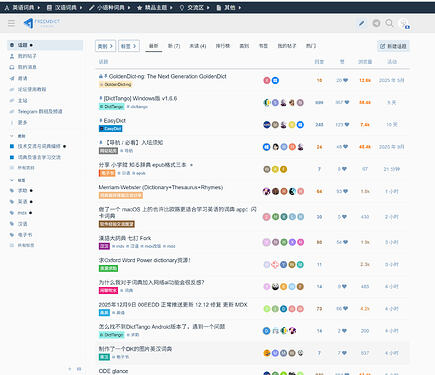Switch to the 未读 (4) tab
This screenshot has height=375, width=435.
pyautogui.click(x=198, y=46)
